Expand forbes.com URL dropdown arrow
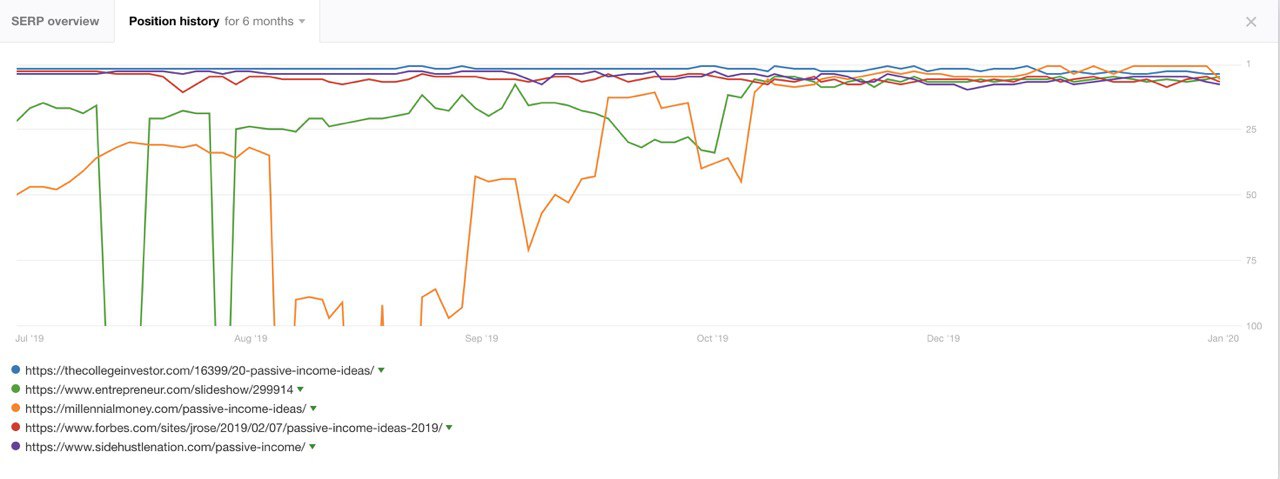The height and width of the screenshot is (479, 1280). [449, 427]
